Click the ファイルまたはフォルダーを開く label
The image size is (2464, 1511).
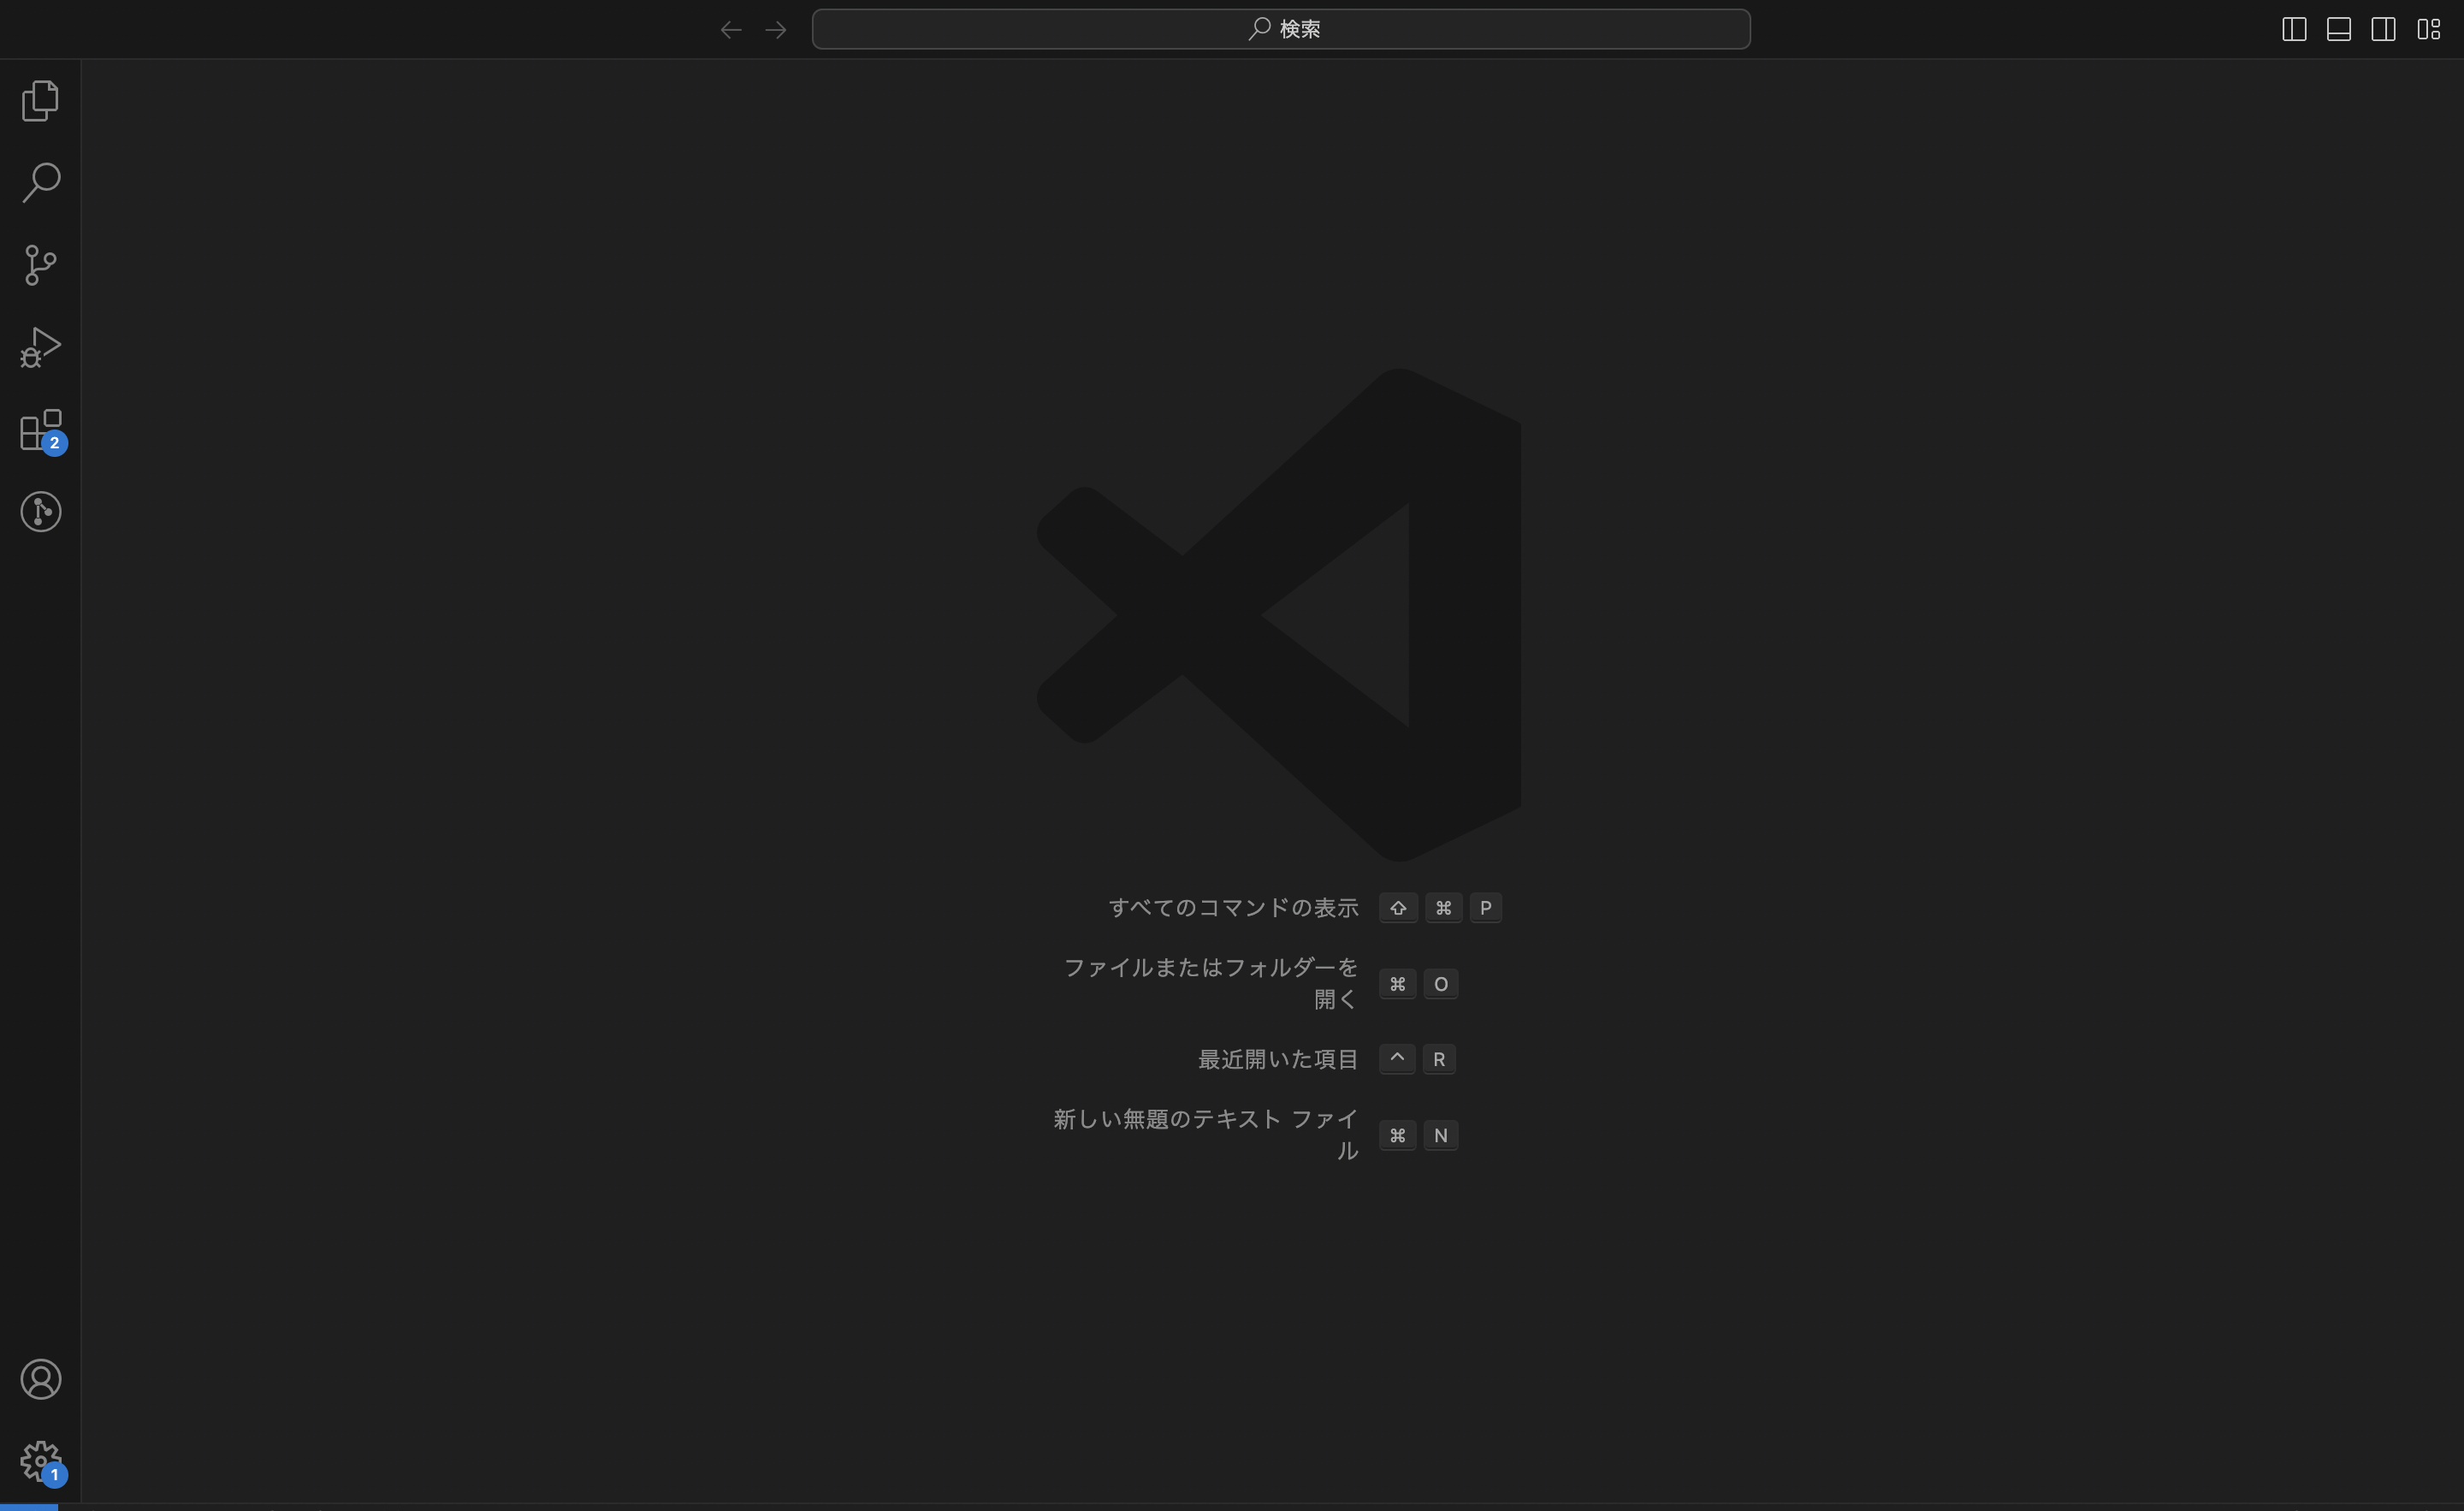pos(1210,983)
